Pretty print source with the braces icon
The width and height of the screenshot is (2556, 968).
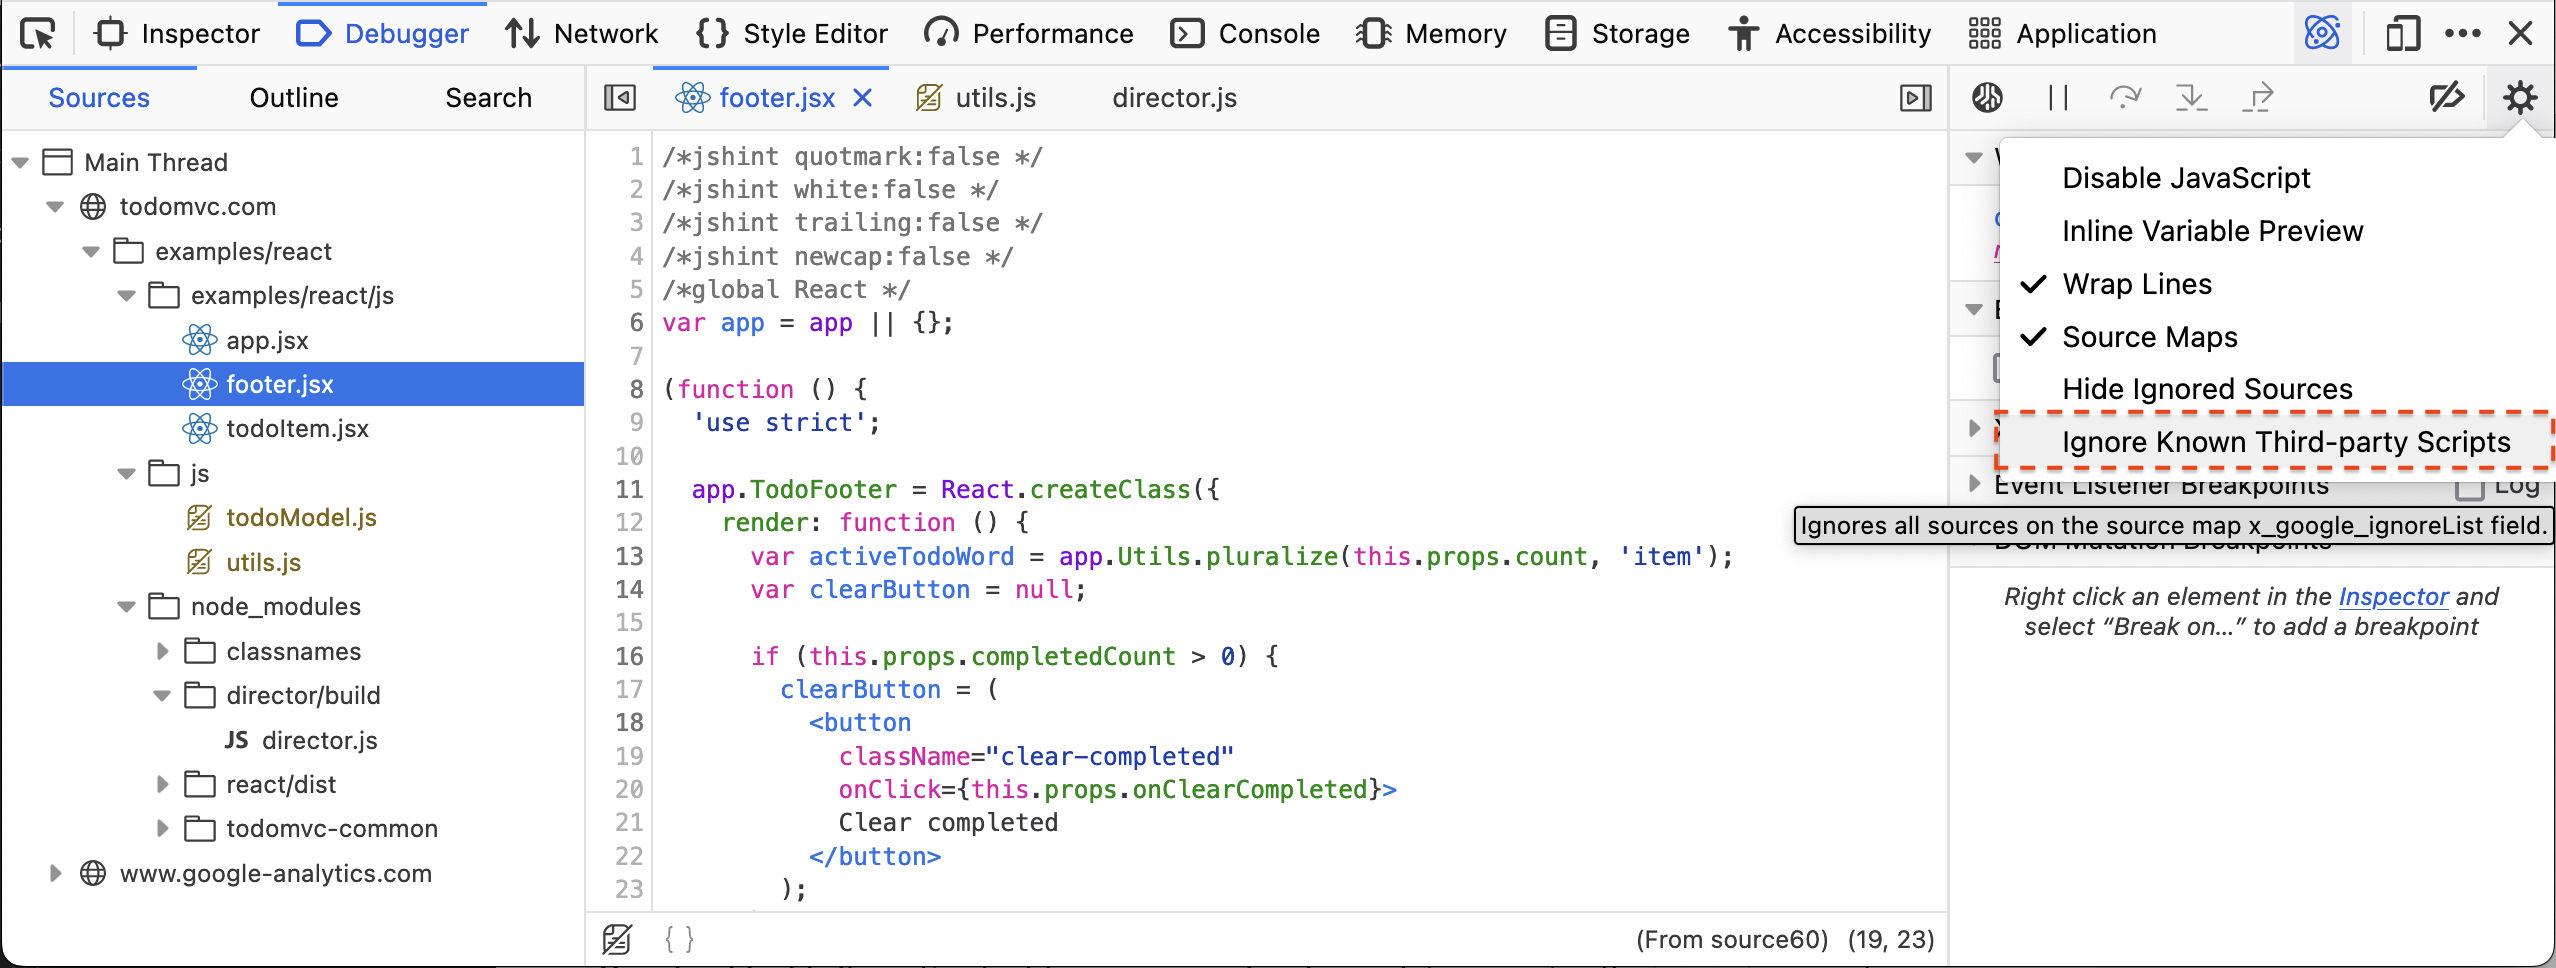point(679,939)
